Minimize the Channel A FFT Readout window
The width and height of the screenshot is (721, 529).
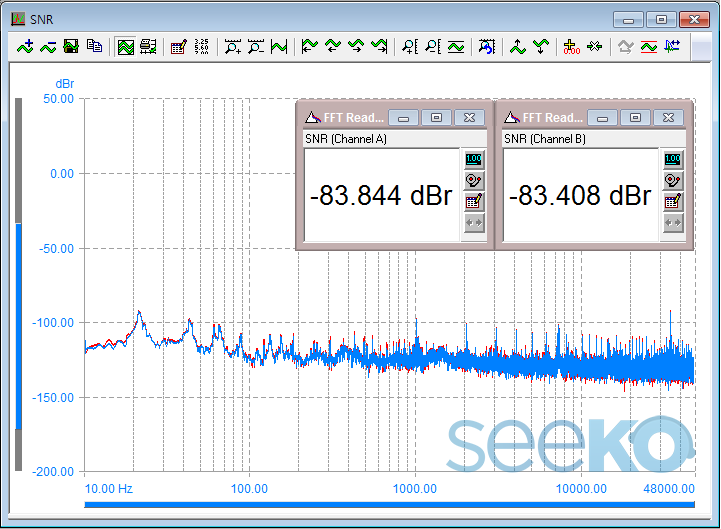pos(403,118)
